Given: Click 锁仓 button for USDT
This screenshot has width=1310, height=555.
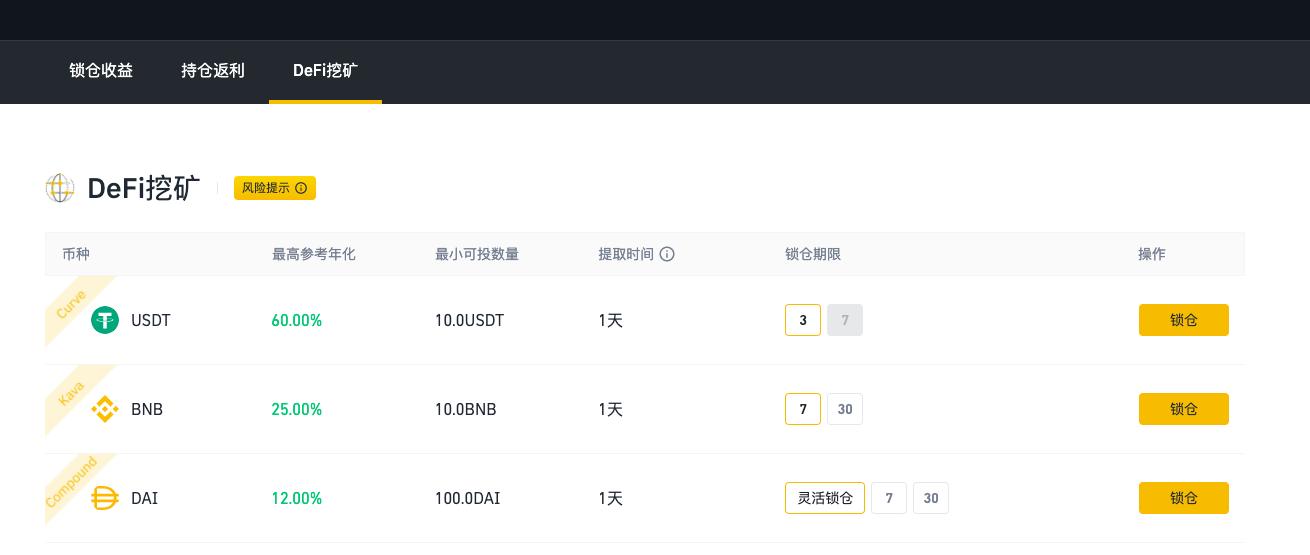Looking at the screenshot, I should click(1183, 320).
